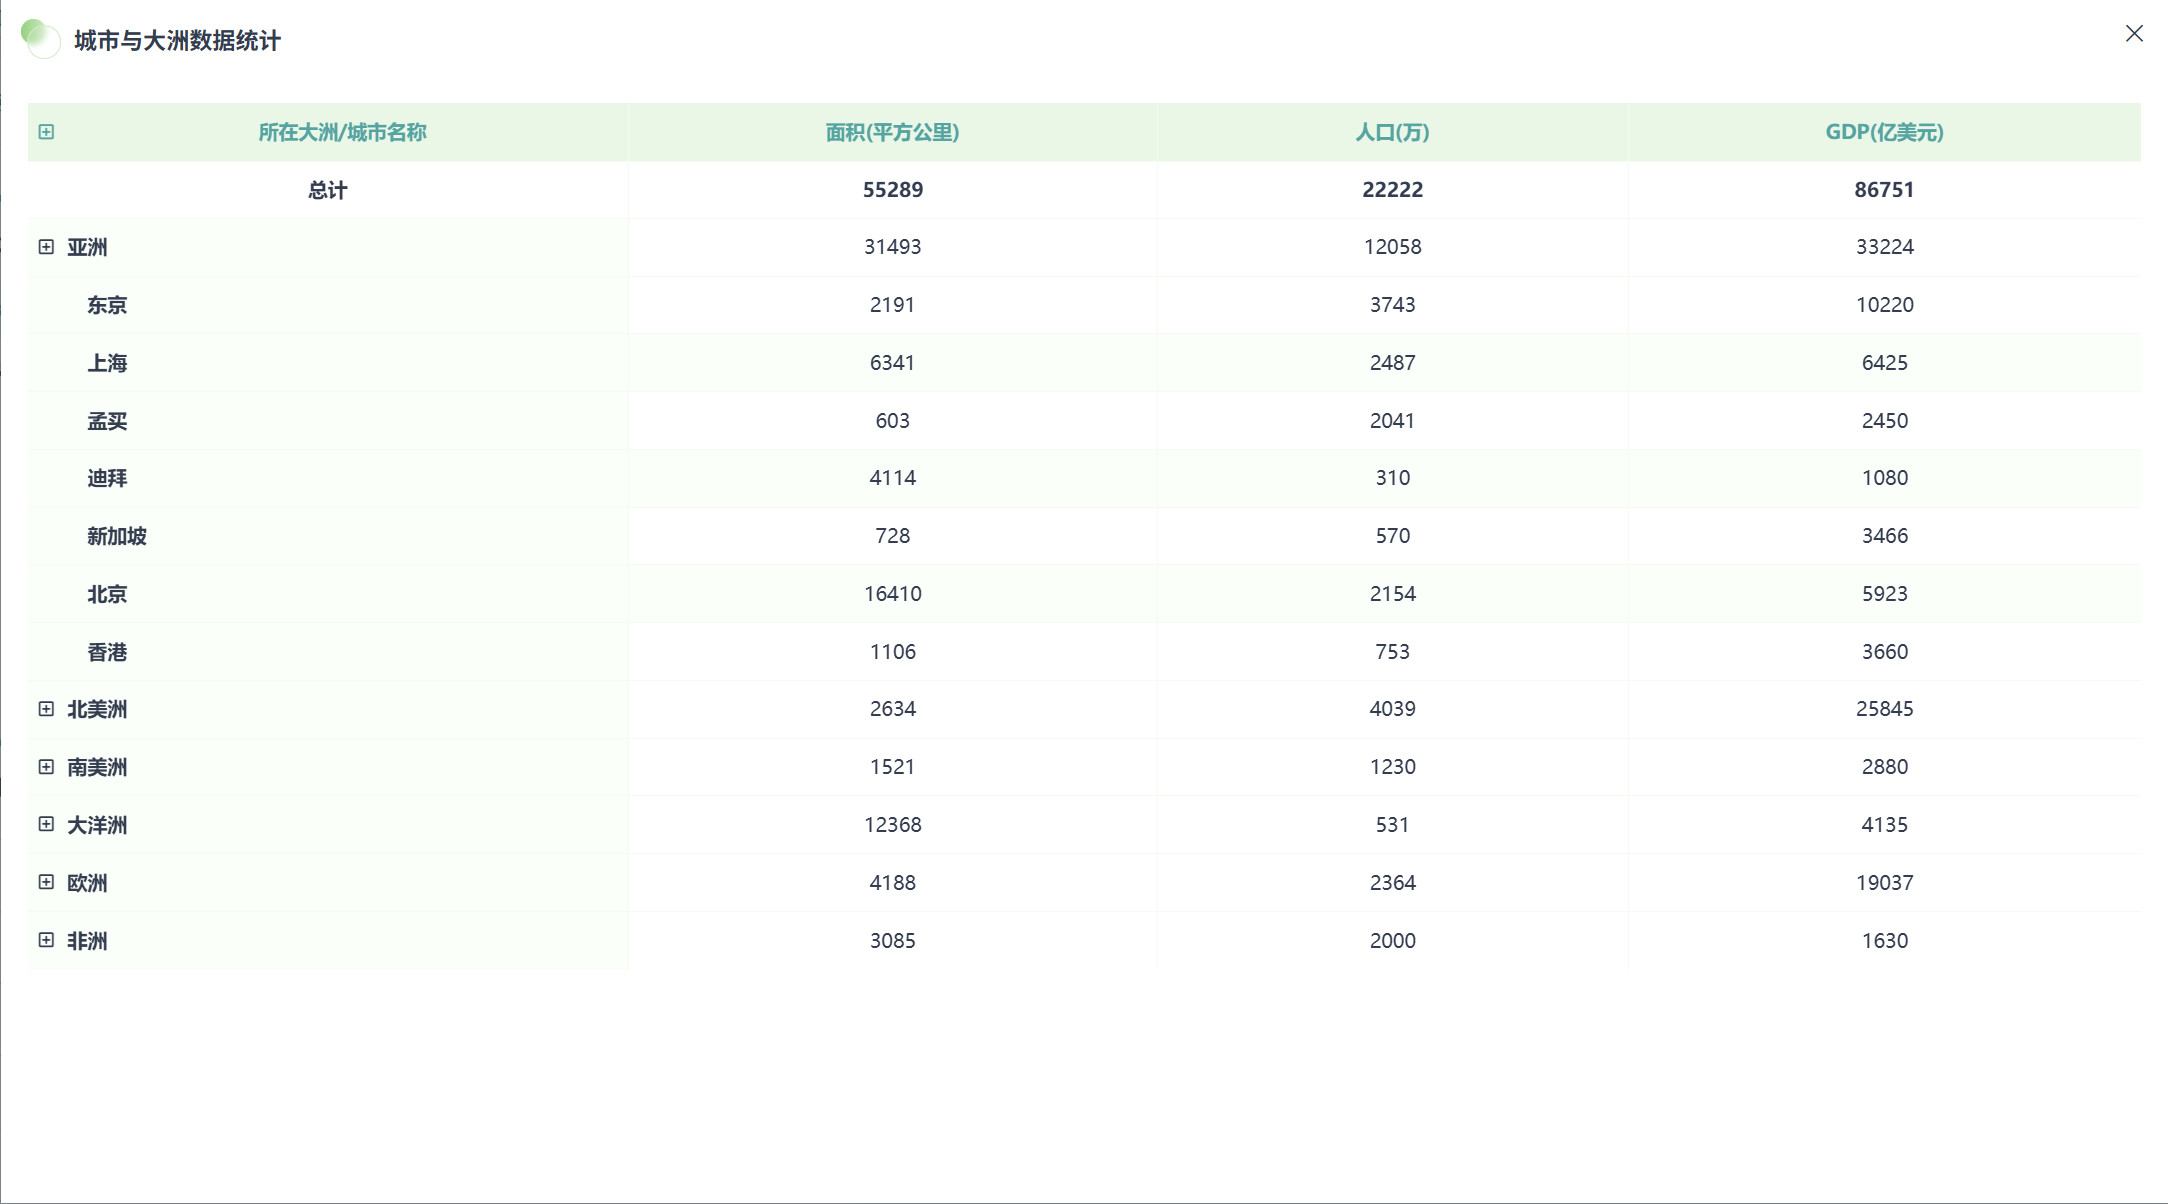Collapse the 亚洲 continent row
Image resolution: width=2168 pixels, height=1204 pixels.
click(x=46, y=247)
